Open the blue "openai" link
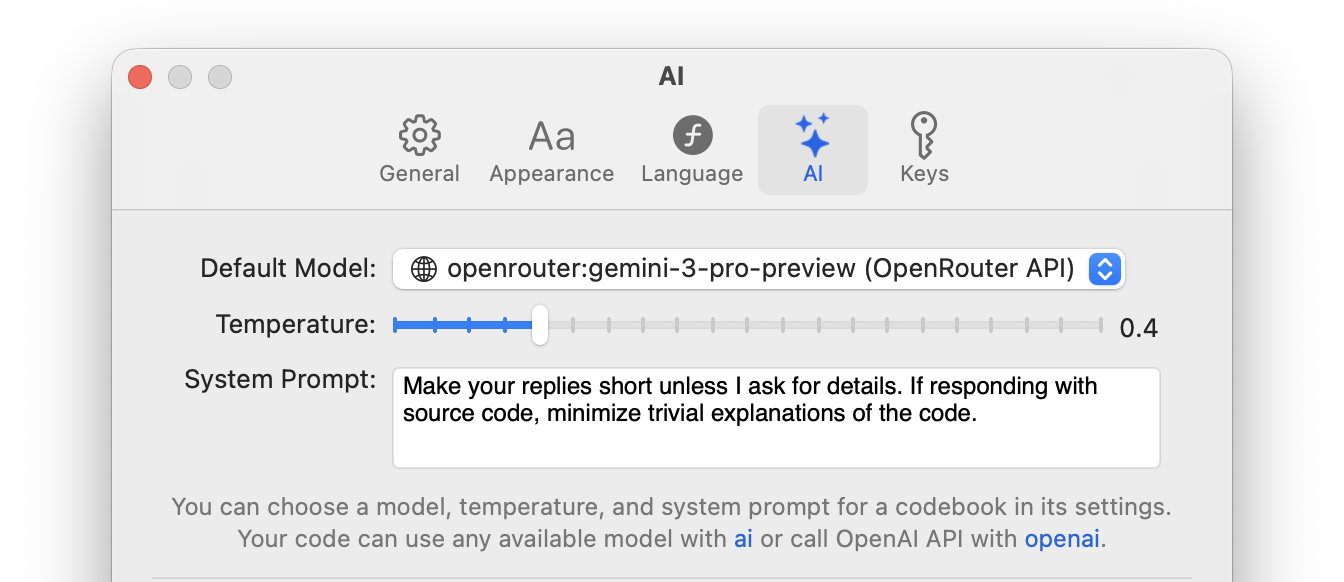This screenshot has height=582, width=1344. tap(1062, 540)
